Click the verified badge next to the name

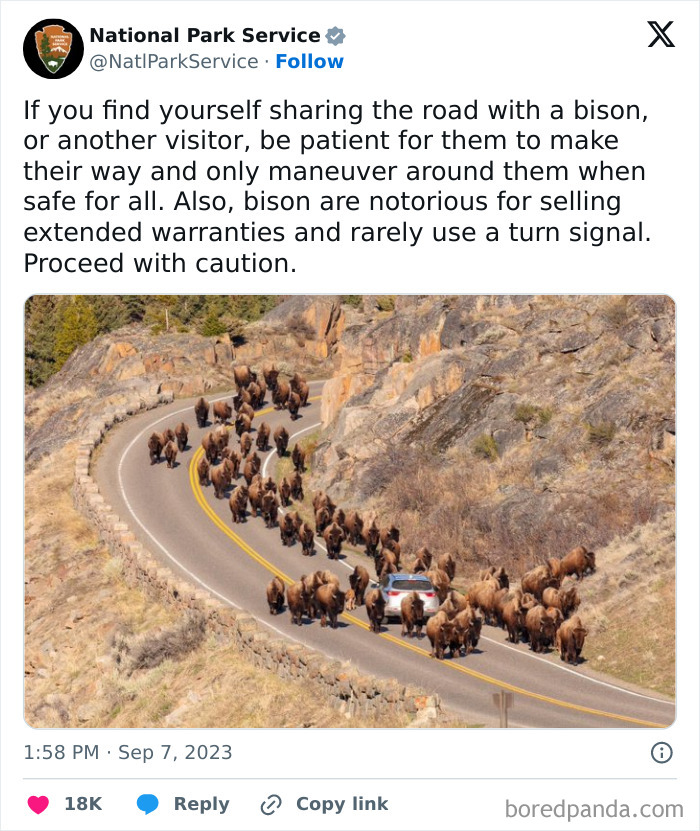(x=334, y=34)
